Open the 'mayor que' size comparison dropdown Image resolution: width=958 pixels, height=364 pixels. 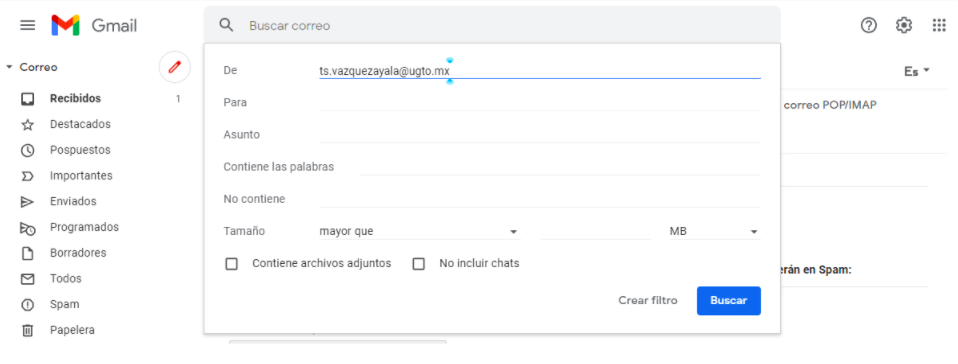pyautogui.click(x=419, y=231)
